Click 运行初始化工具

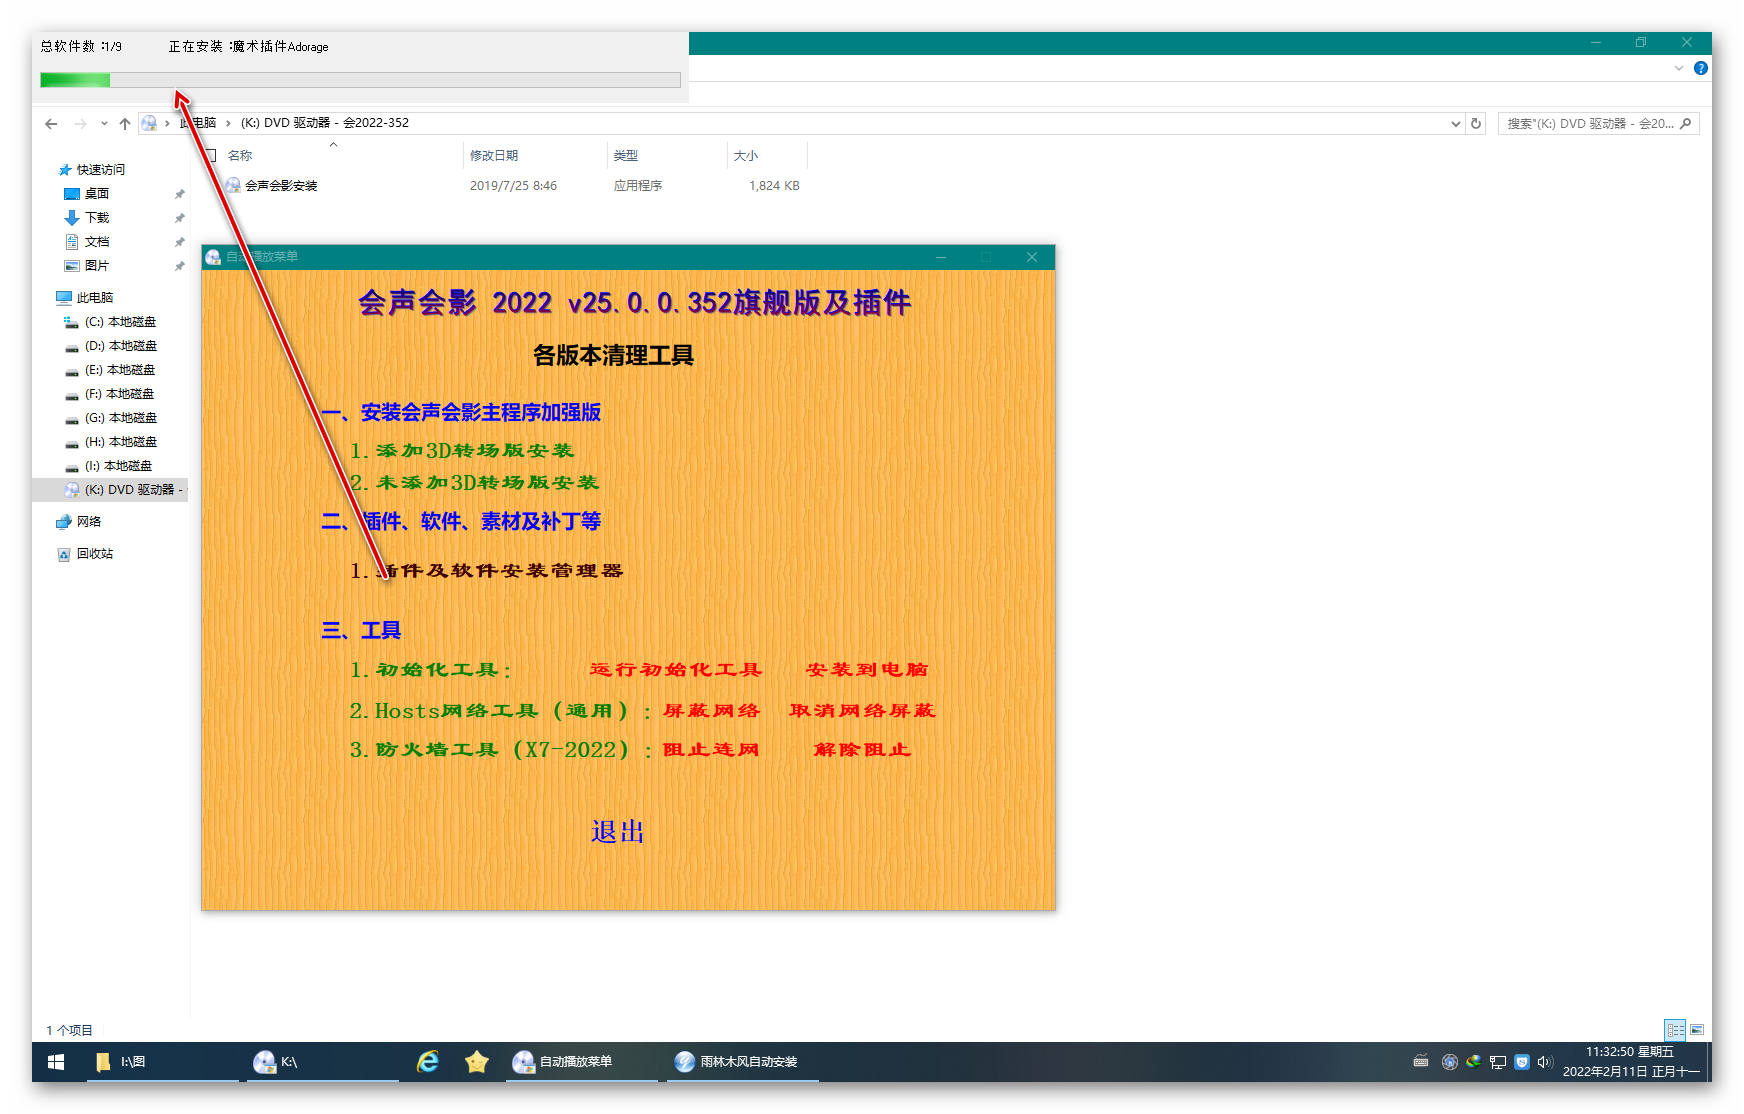676,670
